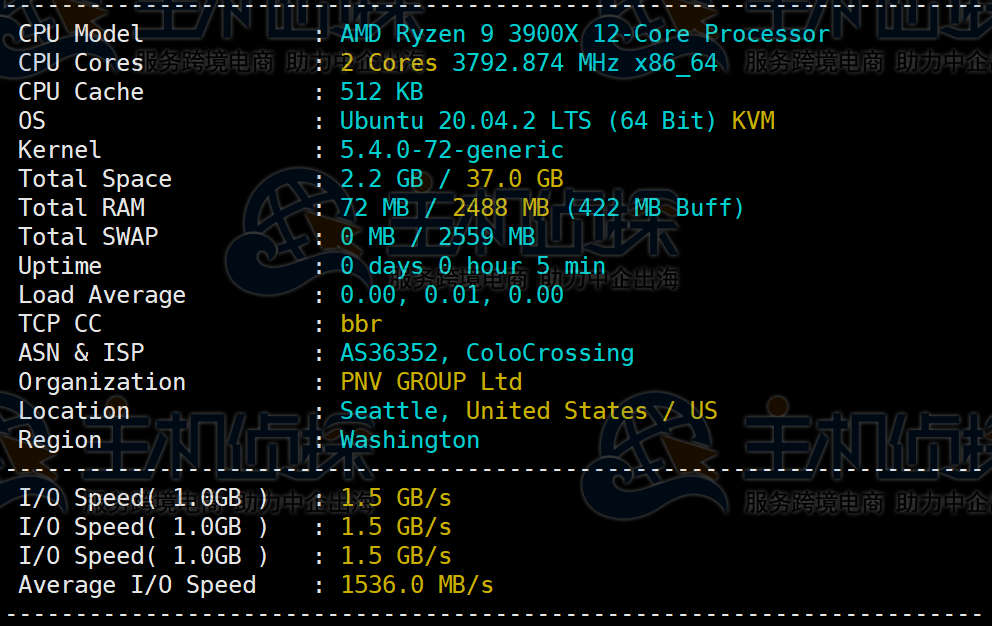Select the Uptime value showing 5 min
Image resolution: width=992 pixels, height=626 pixels.
coord(470,265)
